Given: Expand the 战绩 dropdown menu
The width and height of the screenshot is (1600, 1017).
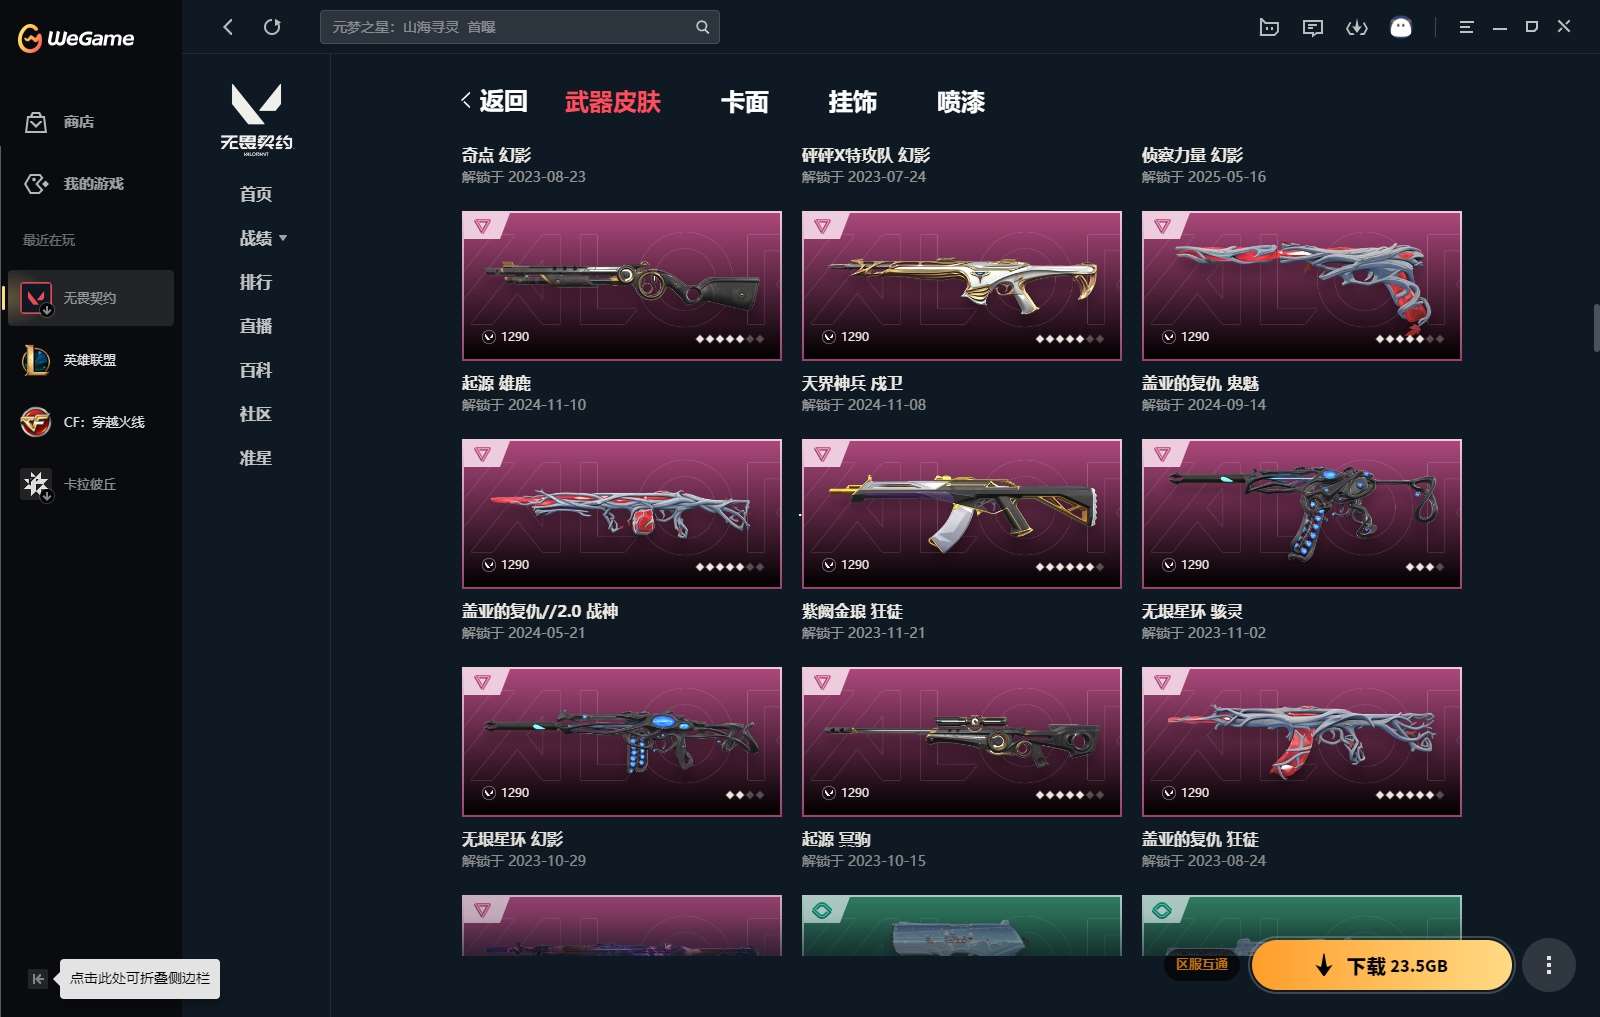Looking at the screenshot, I should pos(263,238).
